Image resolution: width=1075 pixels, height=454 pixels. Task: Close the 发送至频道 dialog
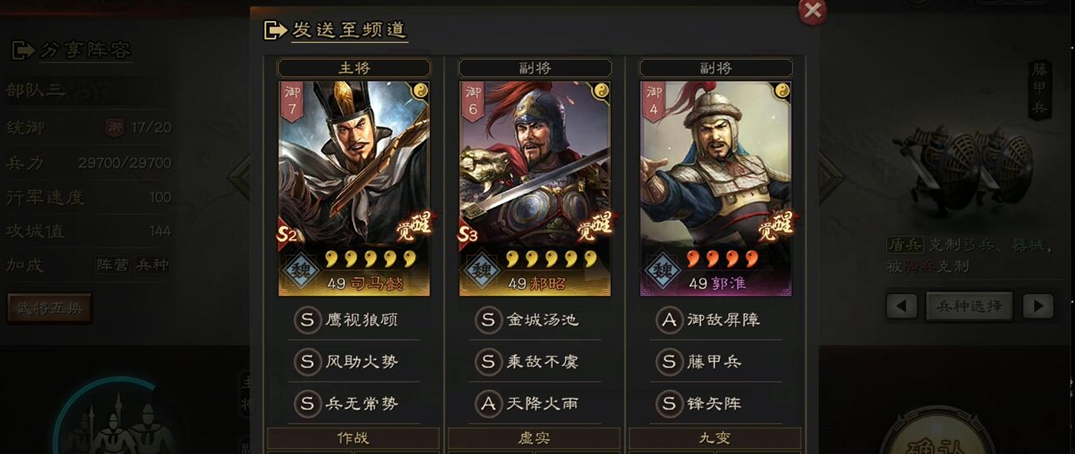coord(812,11)
